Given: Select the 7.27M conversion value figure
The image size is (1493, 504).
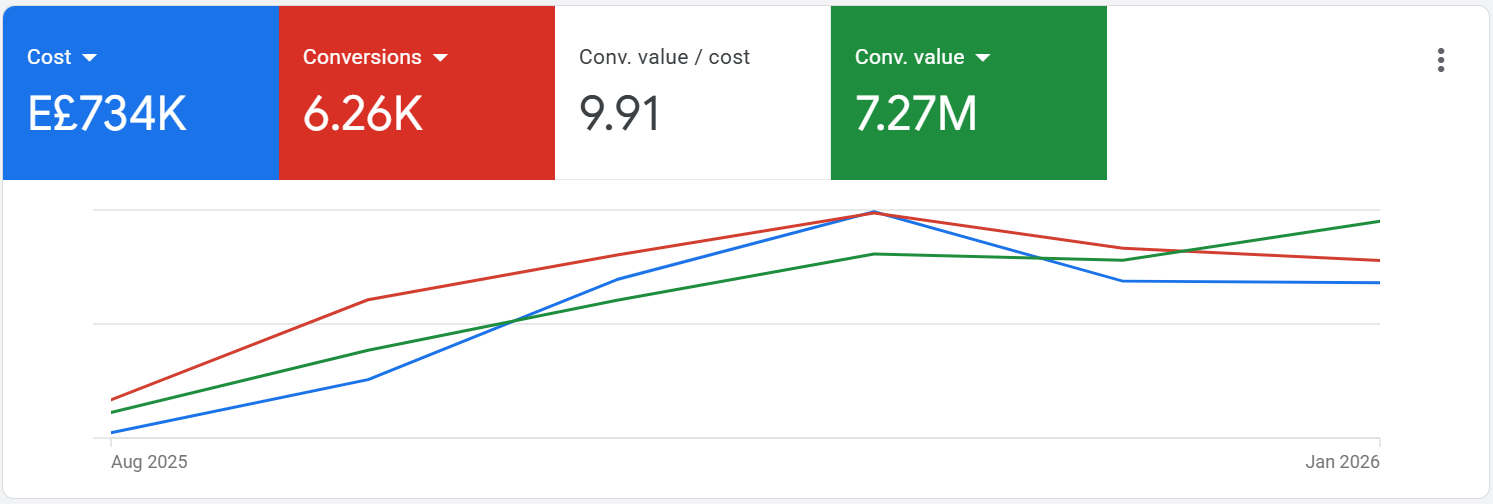Looking at the screenshot, I should click(916, 115).
